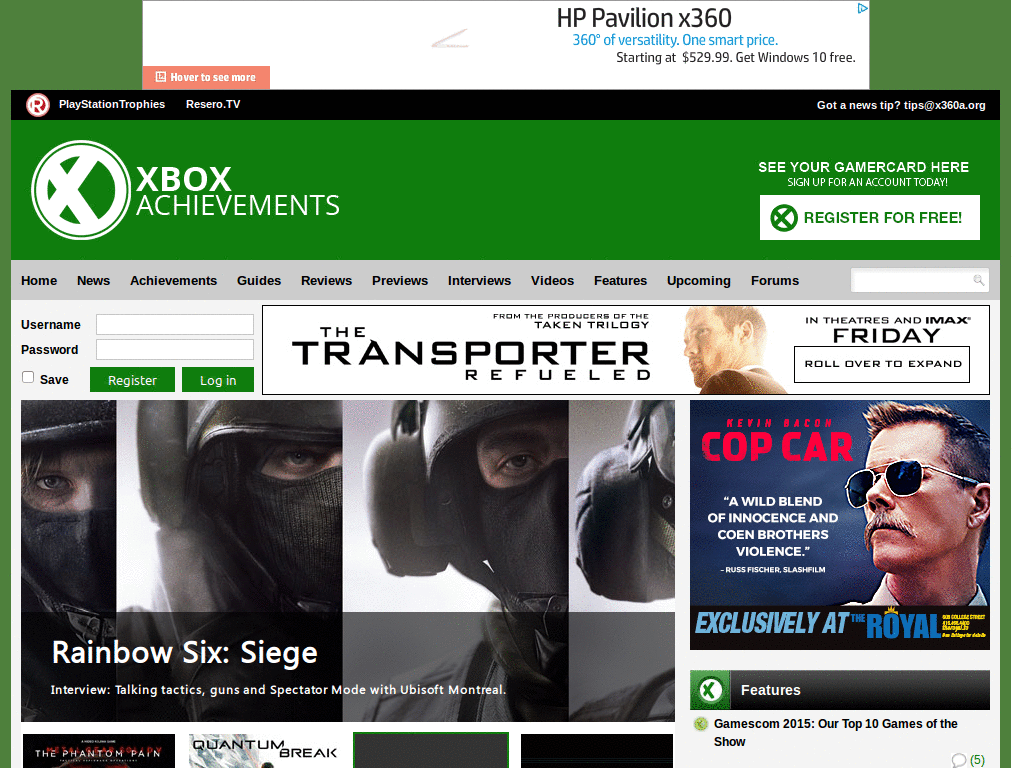Screen dimensions: 1024x768
Task: Click the HP Pavilion x360 ad banner
Action: coord(506,44)
